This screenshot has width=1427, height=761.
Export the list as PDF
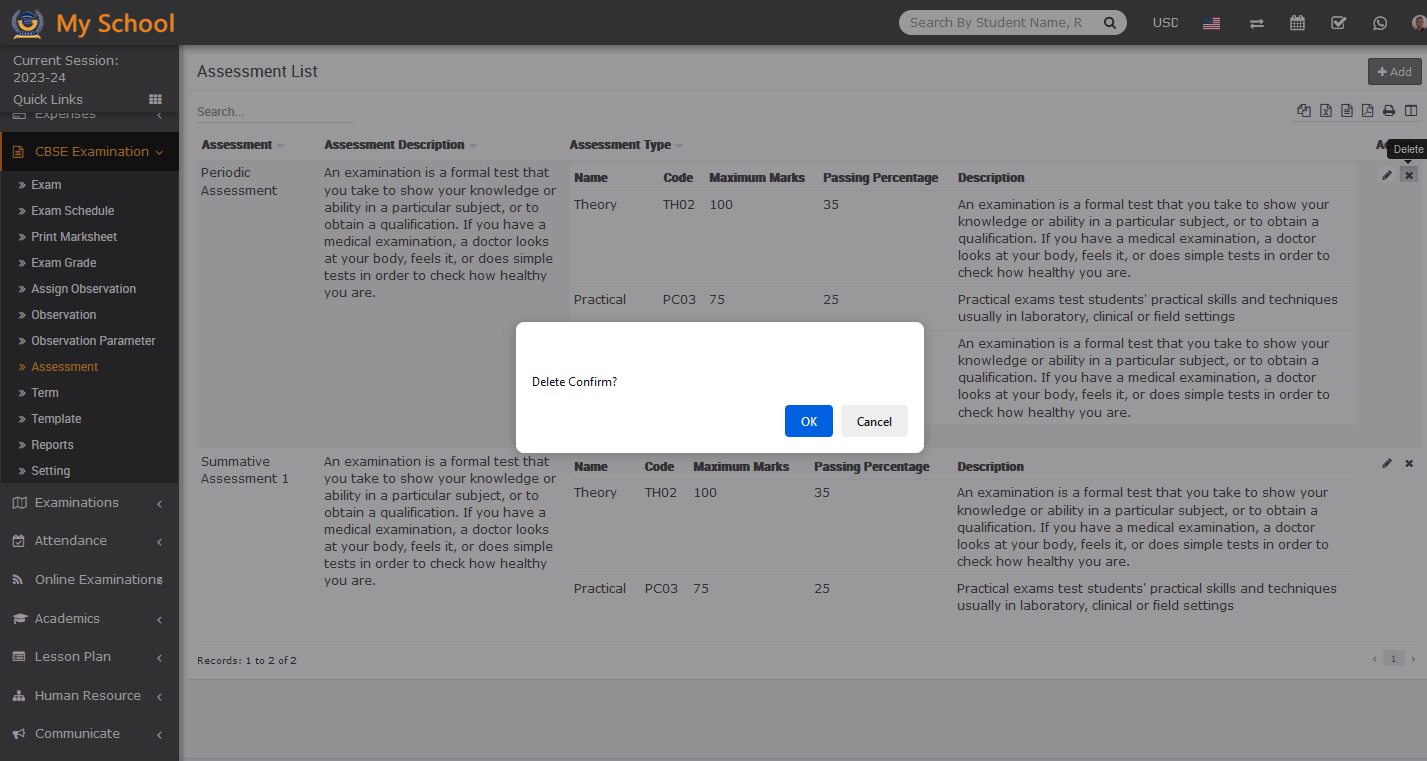[1367, 111]
